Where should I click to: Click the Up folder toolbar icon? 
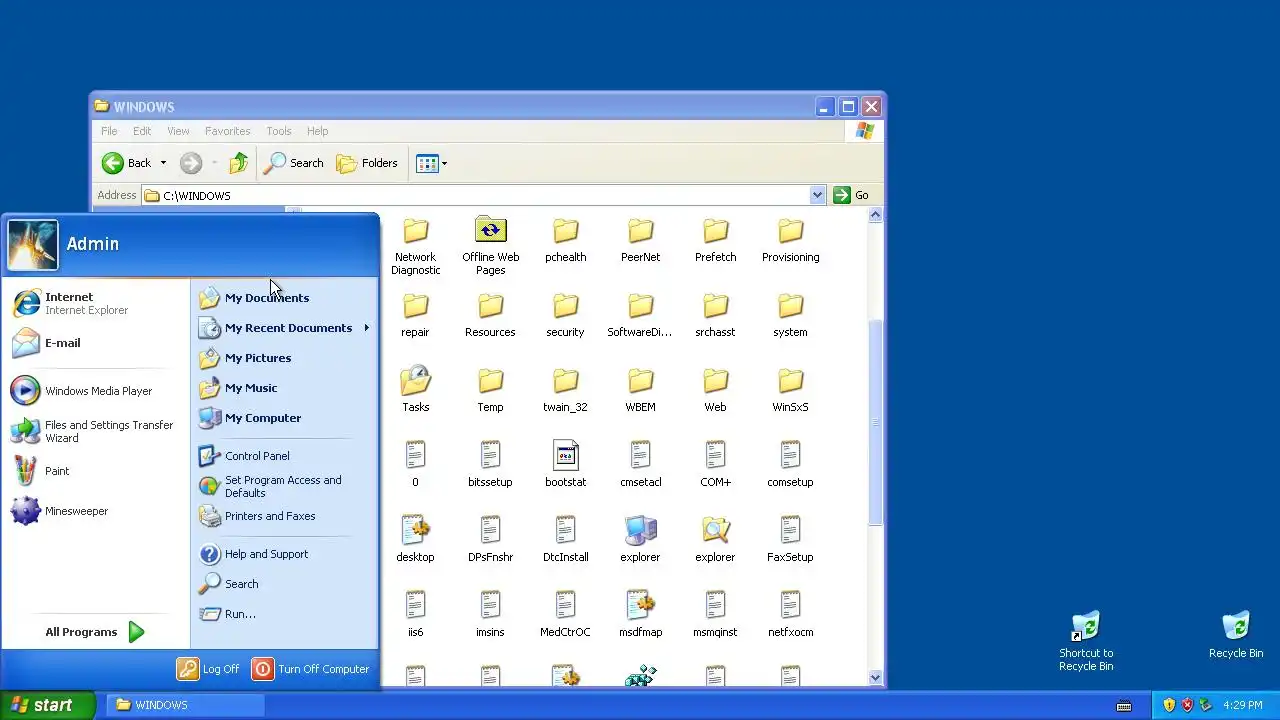click(x=238, y=163)
